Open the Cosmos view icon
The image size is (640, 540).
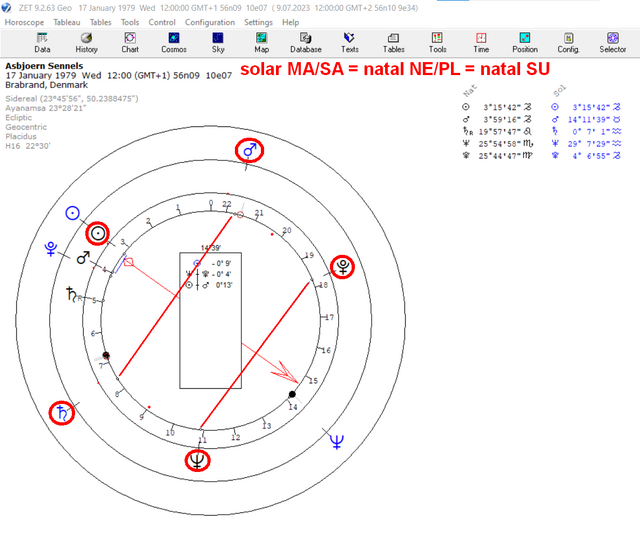(174, 43)
